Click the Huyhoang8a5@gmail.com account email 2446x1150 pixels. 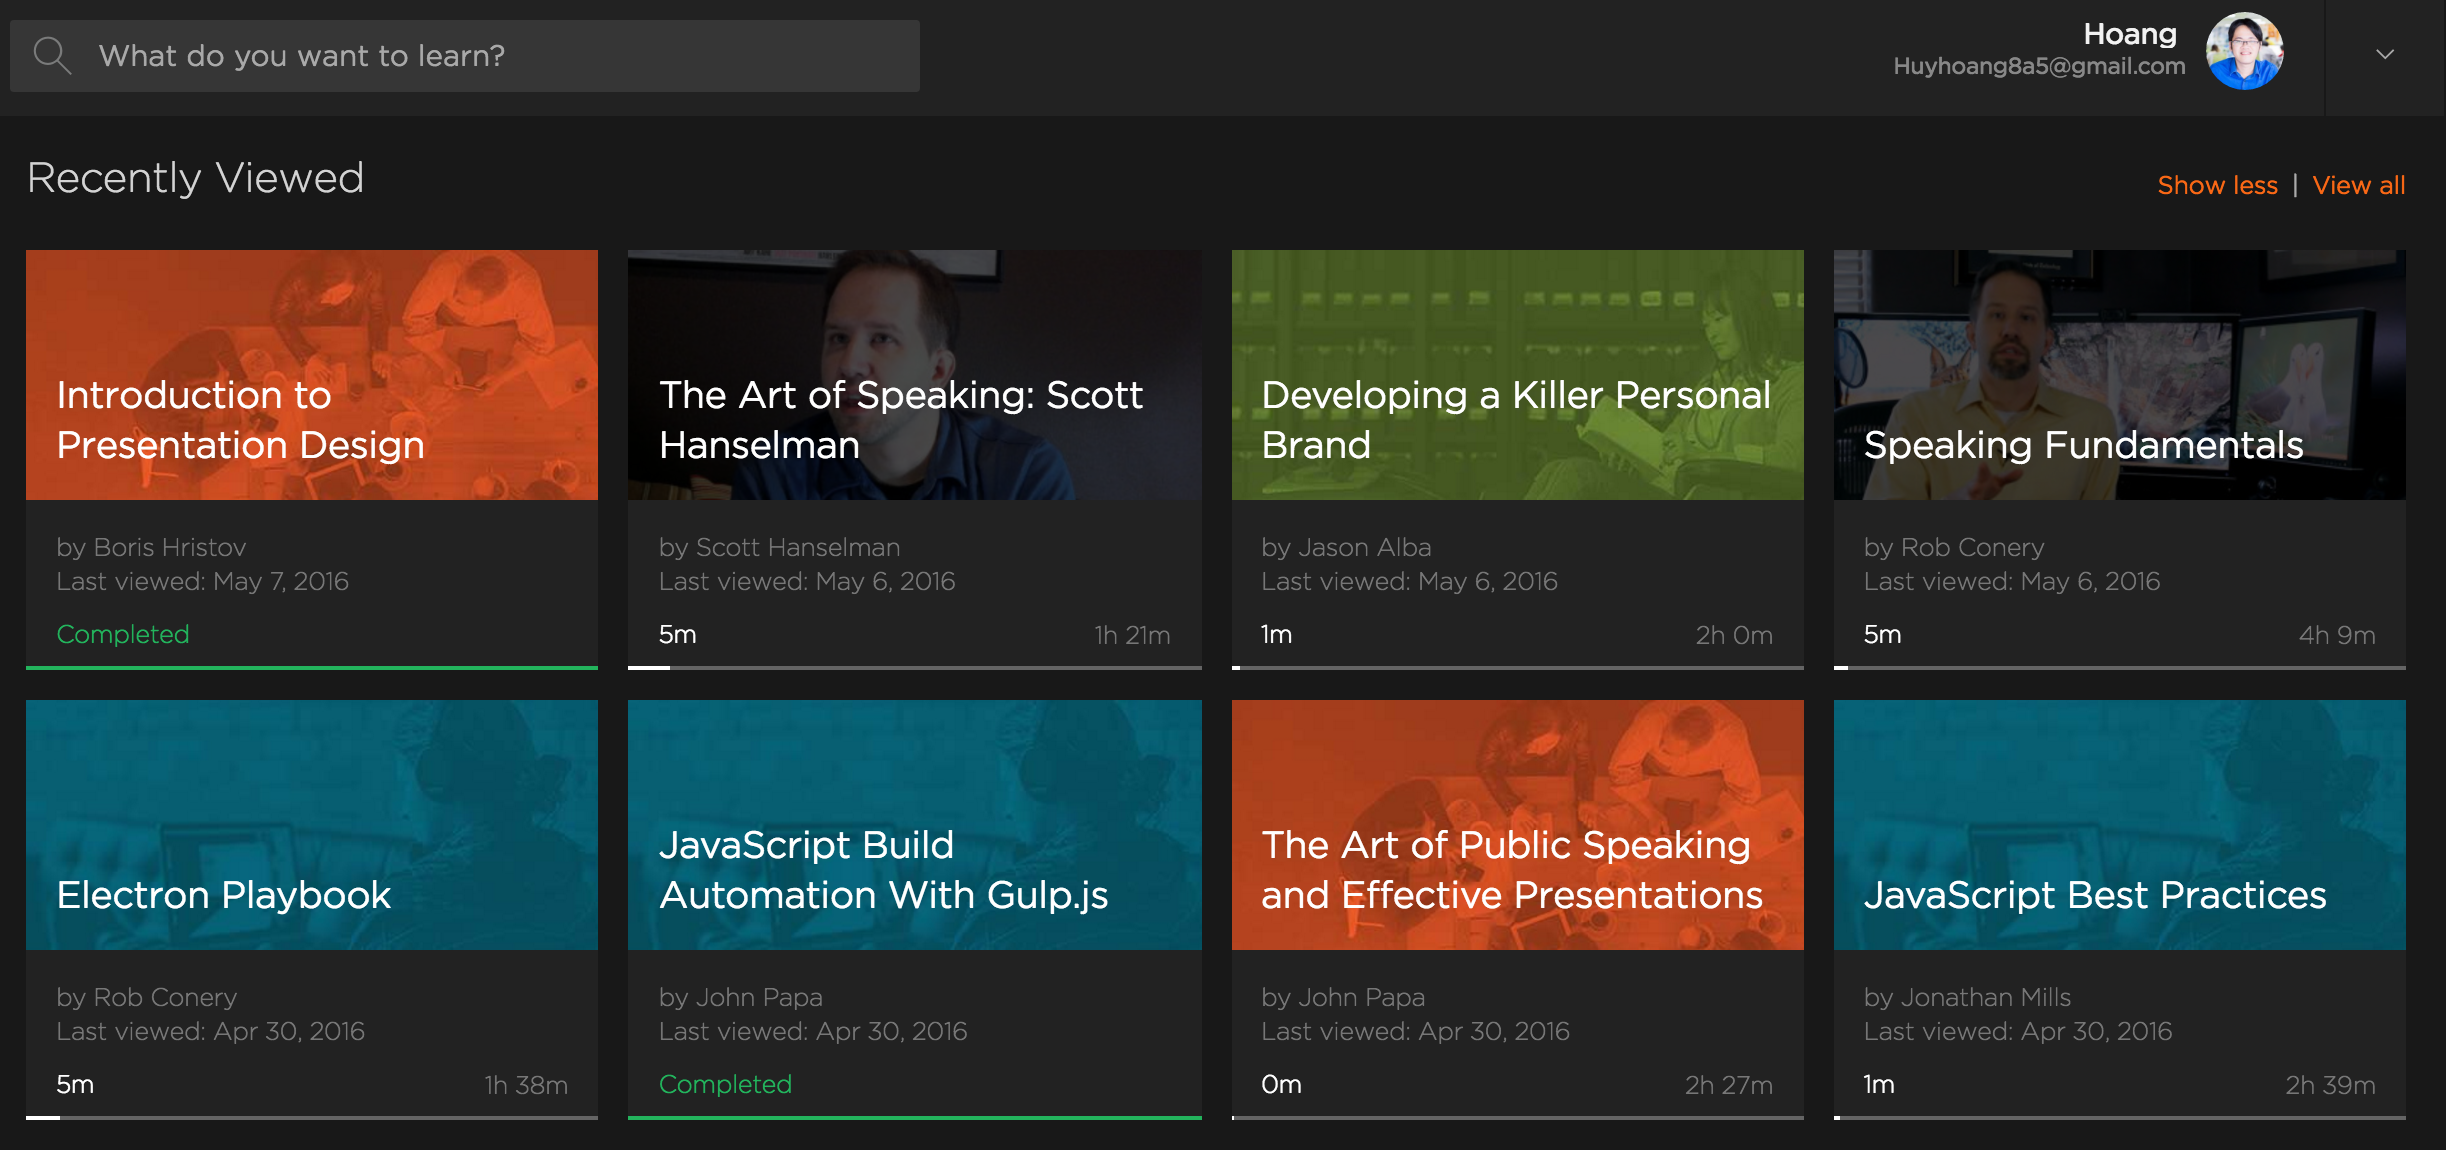click(2038, 66)
